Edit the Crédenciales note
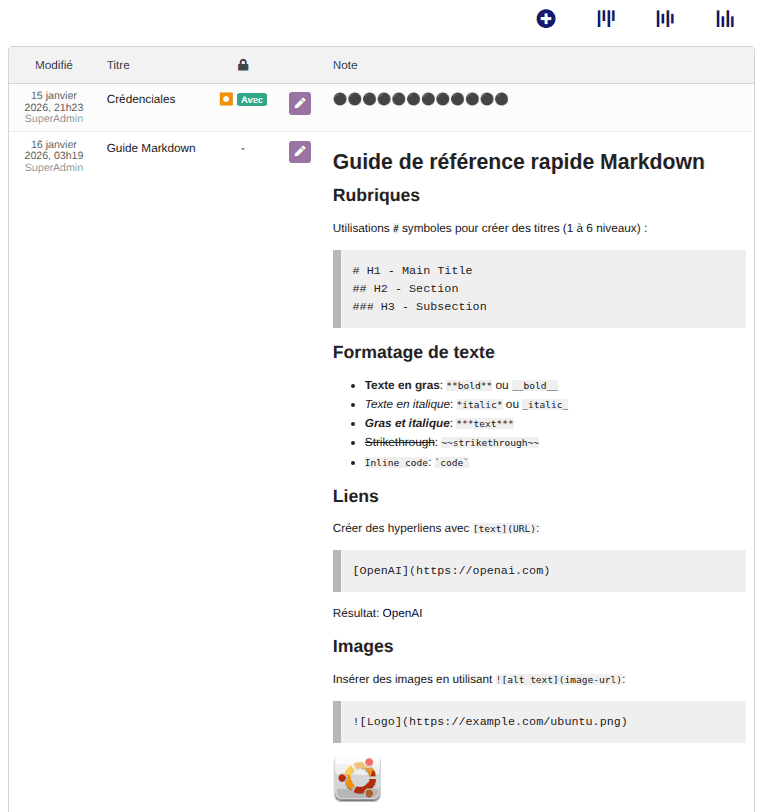The height and width of the screenshot is (812, 762). pyautogui.click(x=300, y=103)
